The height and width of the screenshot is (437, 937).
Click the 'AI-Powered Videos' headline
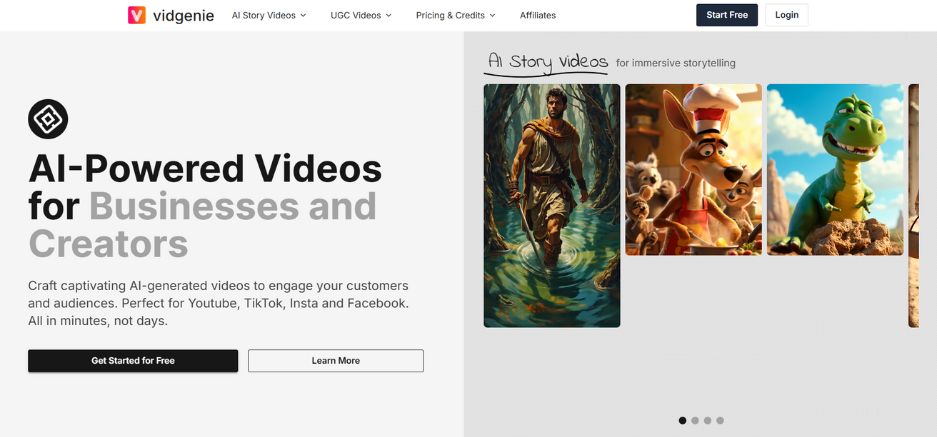(205, 168)
